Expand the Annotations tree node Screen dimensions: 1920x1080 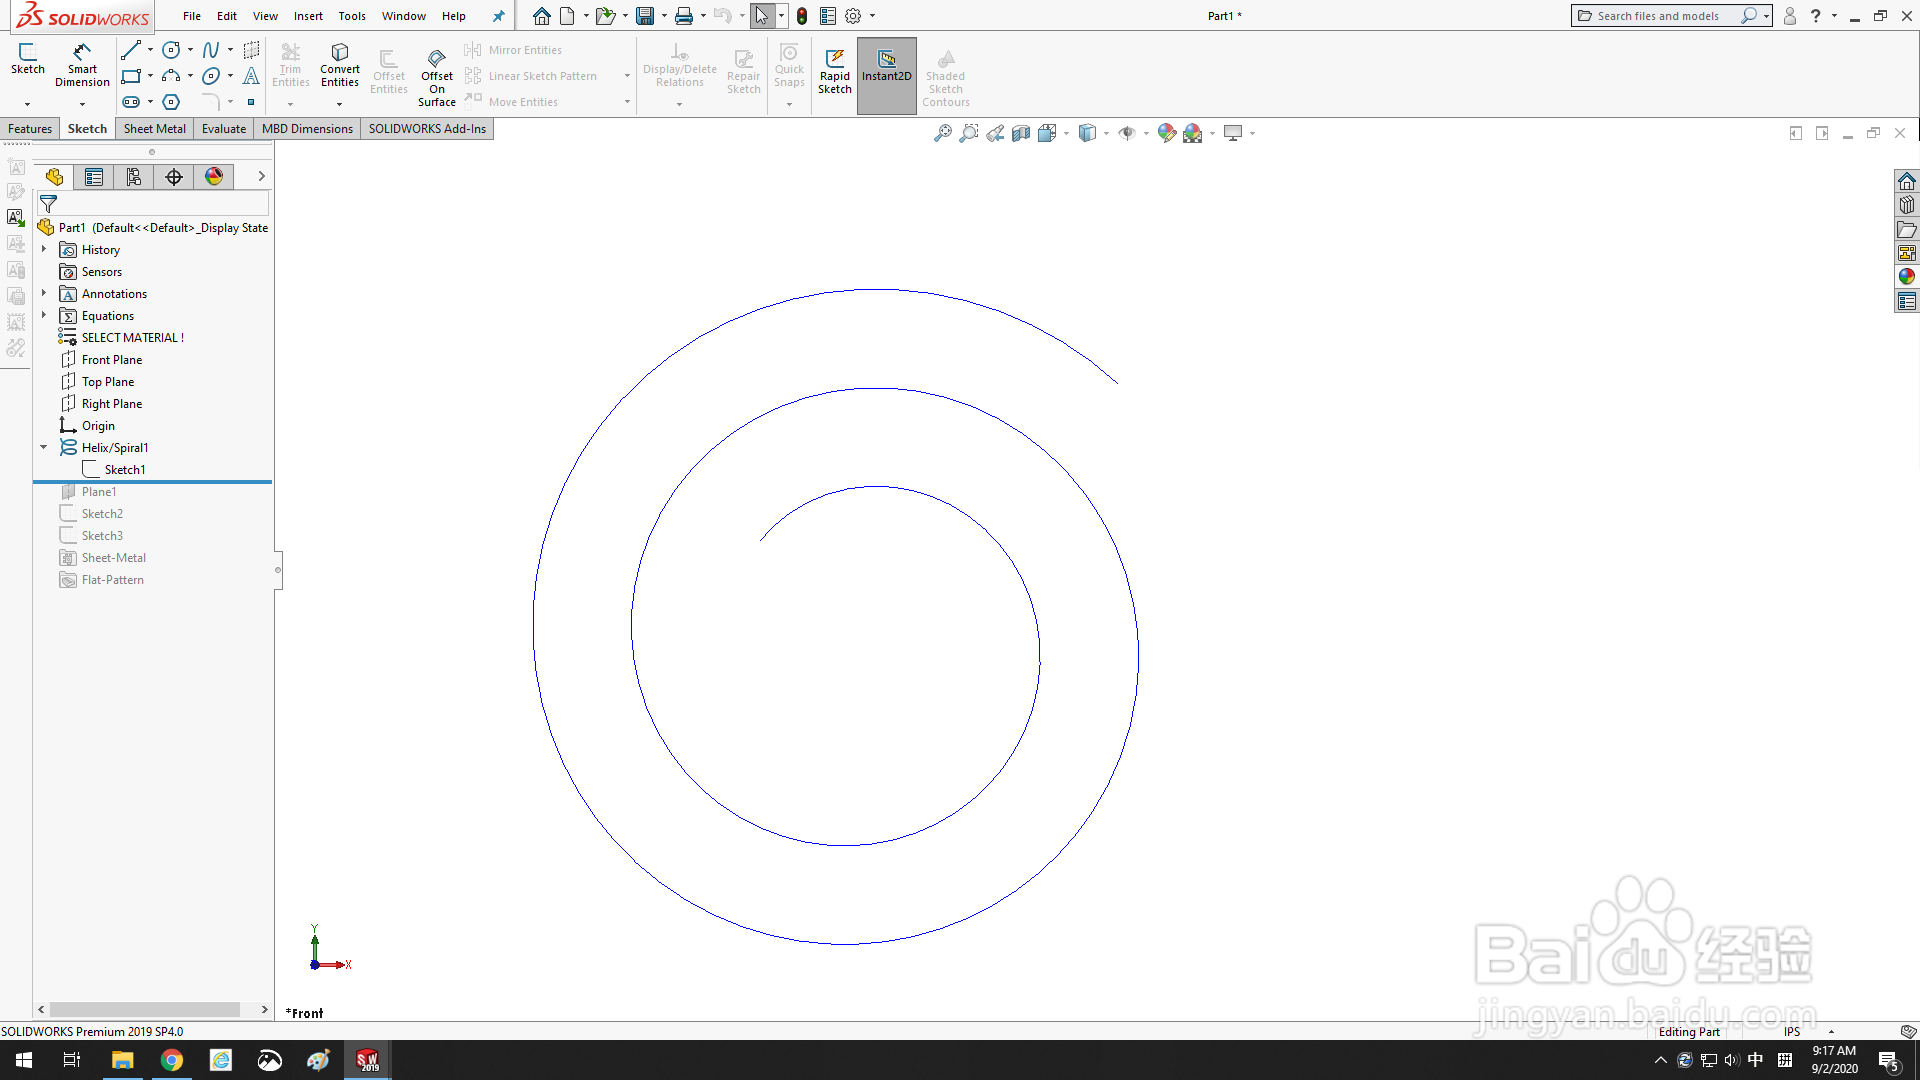point(43,293)
